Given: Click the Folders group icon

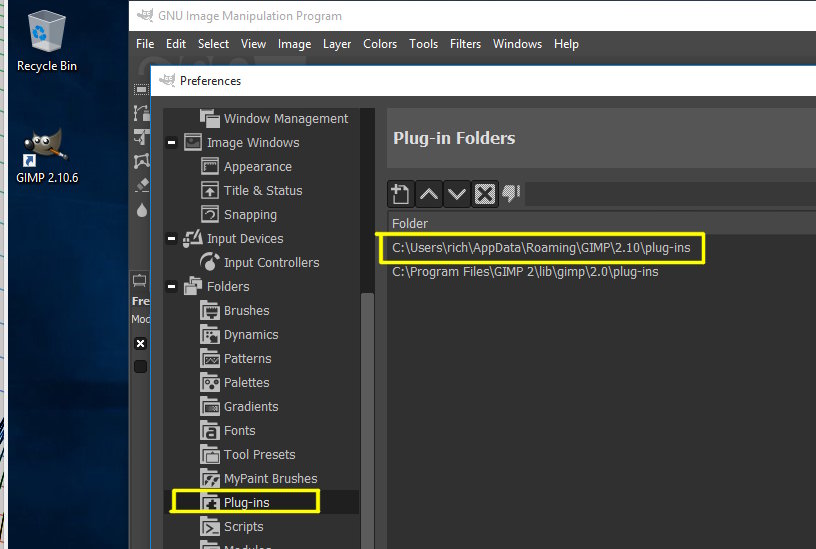Looking at the screenshot, I should [193, 286].
